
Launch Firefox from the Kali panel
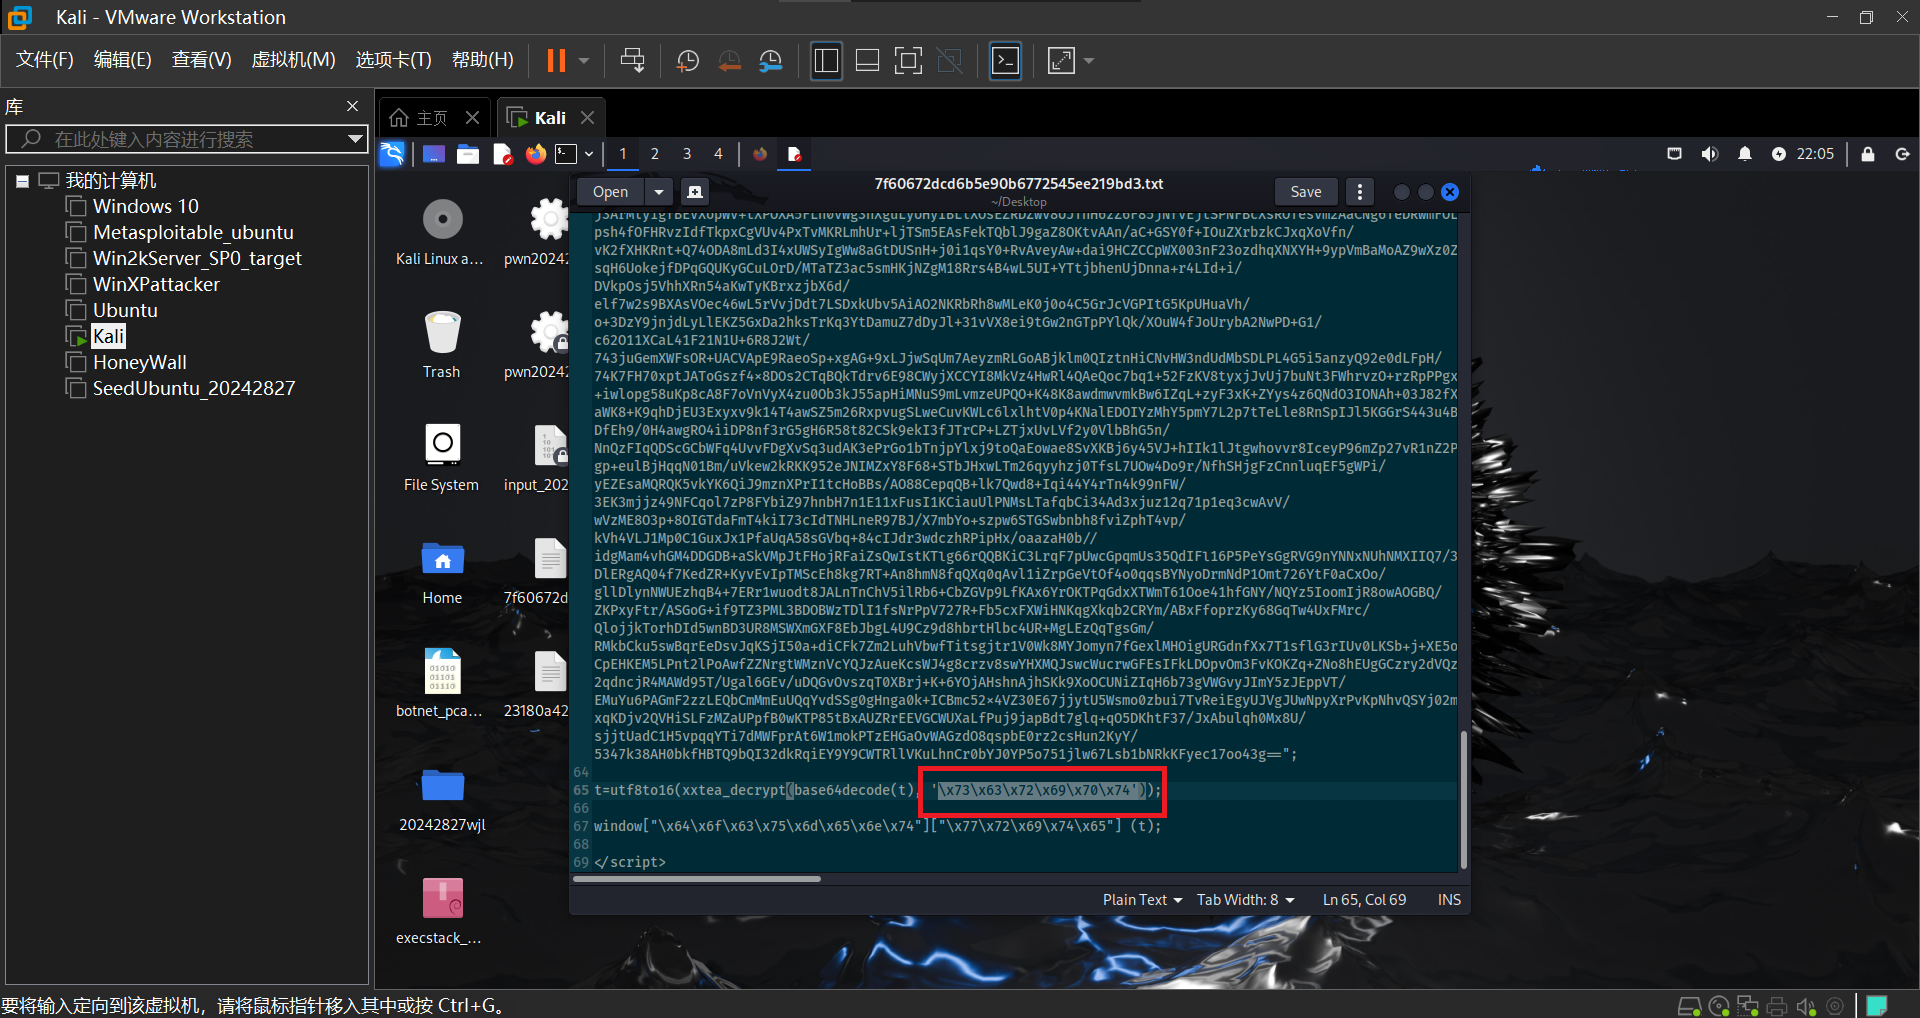pos(536,154)
